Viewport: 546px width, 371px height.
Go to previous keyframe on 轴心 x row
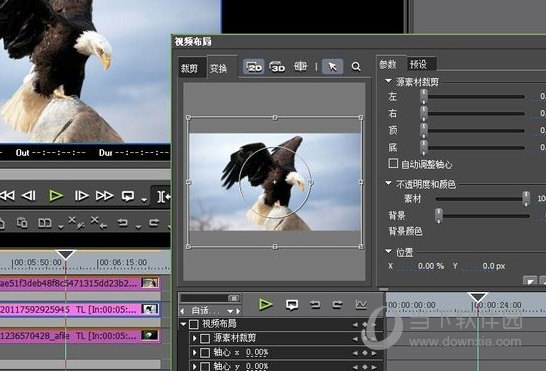(355, 353)
